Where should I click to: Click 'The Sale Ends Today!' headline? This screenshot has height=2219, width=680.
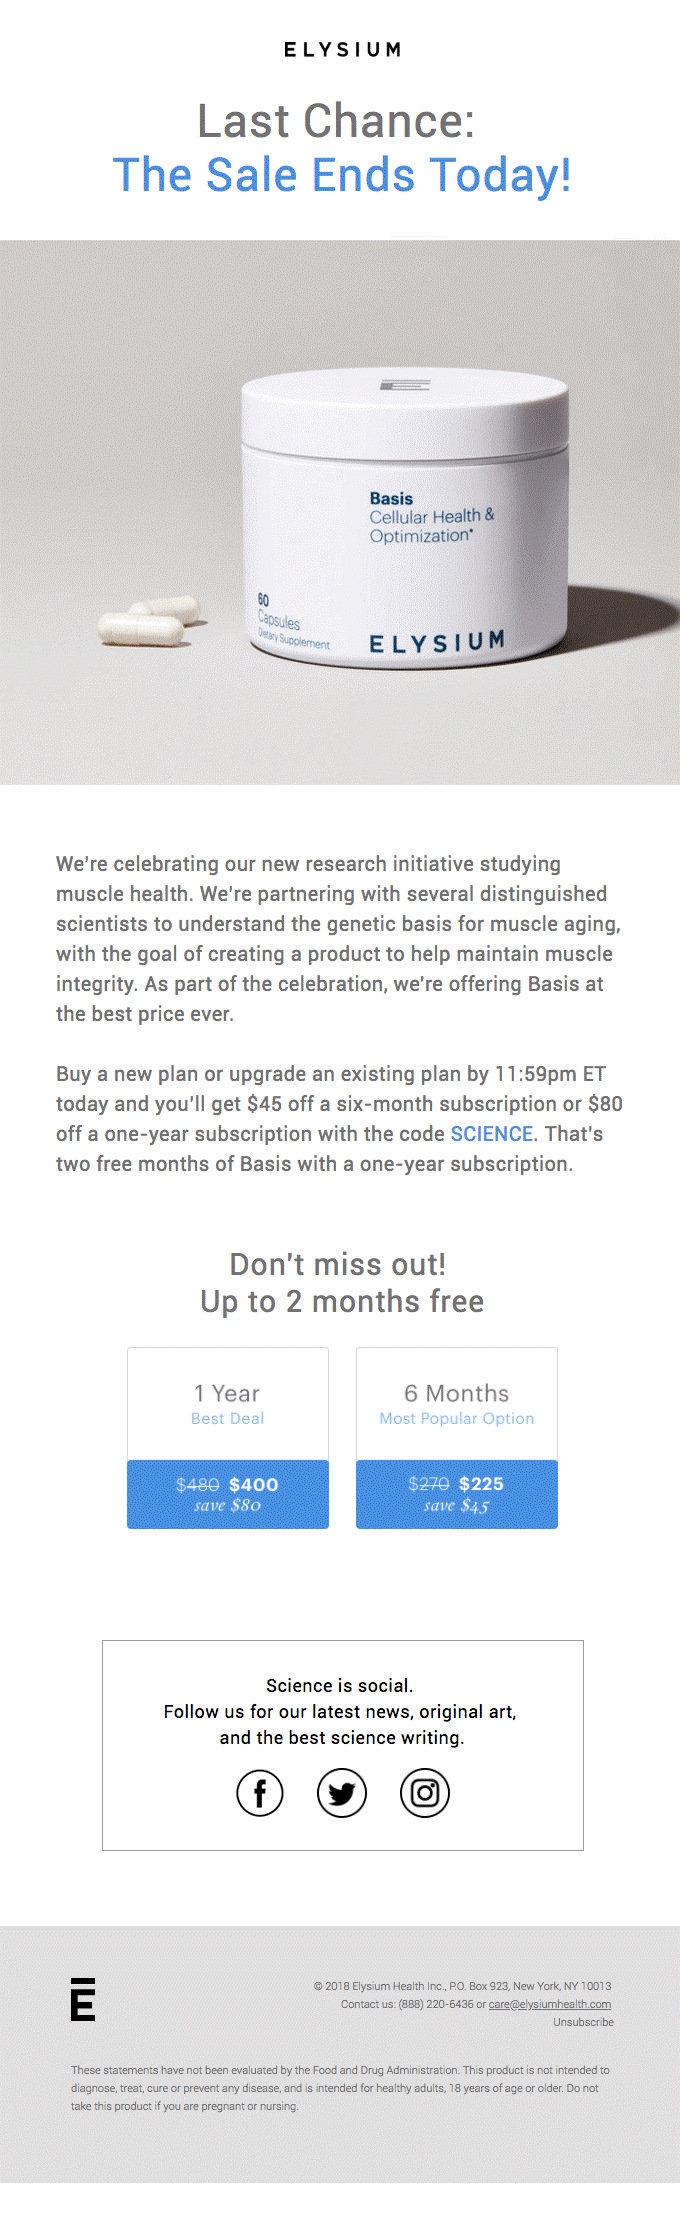point(342,175)
